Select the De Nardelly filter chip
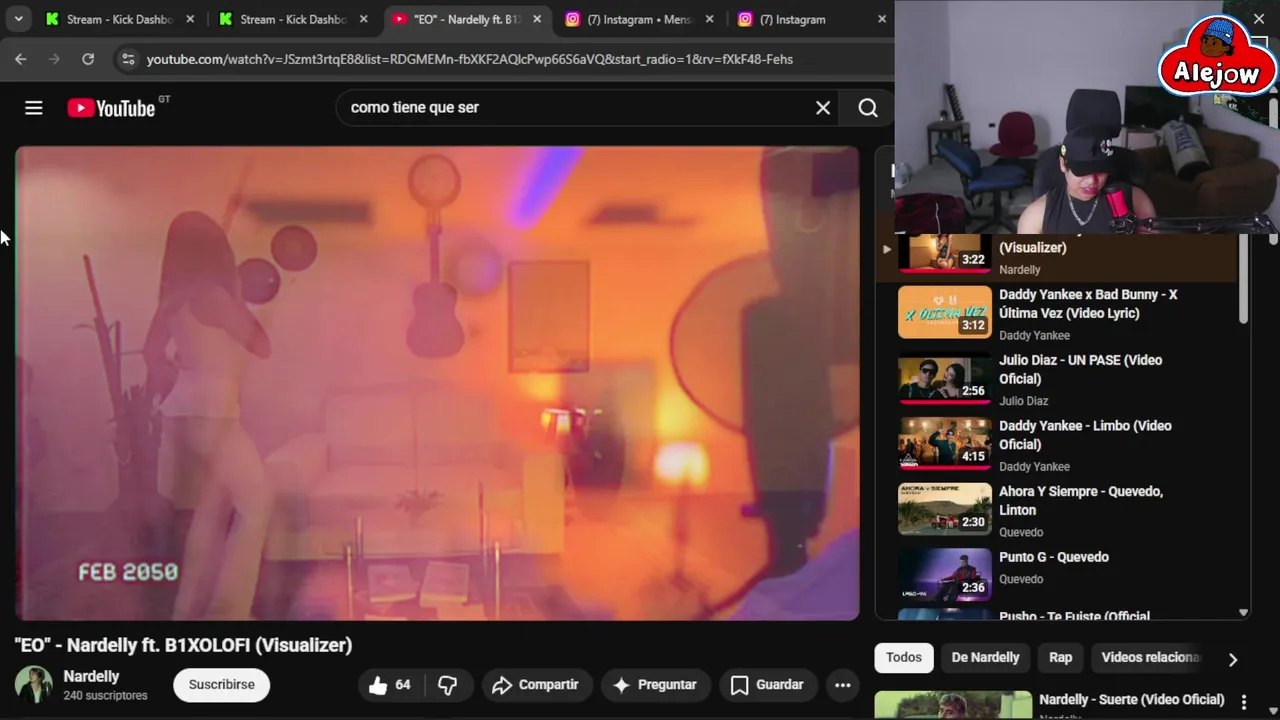This screenshot has height=720, width=1280. (985, 657)
